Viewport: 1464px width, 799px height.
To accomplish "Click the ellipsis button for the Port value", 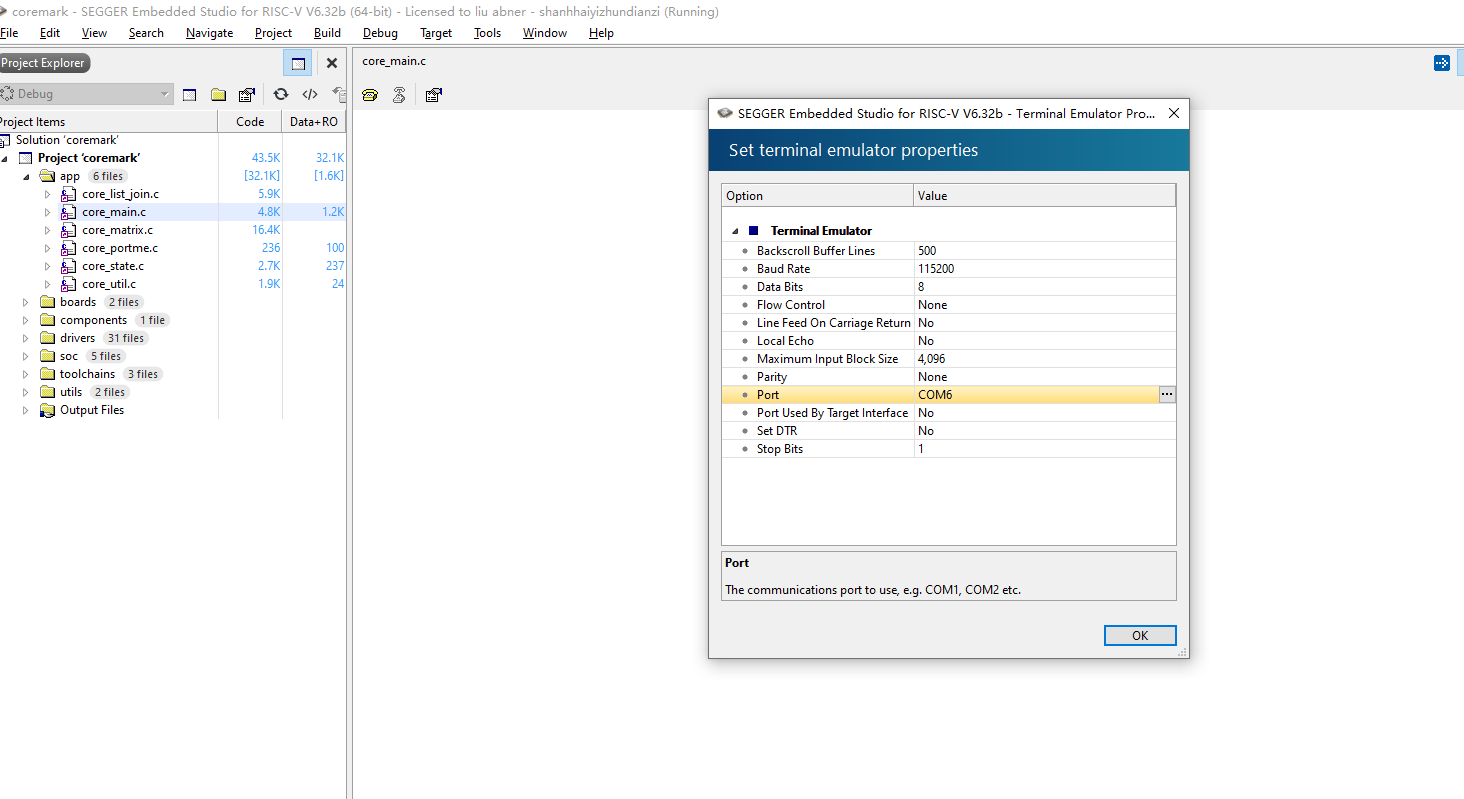I will pos(1167,395).
